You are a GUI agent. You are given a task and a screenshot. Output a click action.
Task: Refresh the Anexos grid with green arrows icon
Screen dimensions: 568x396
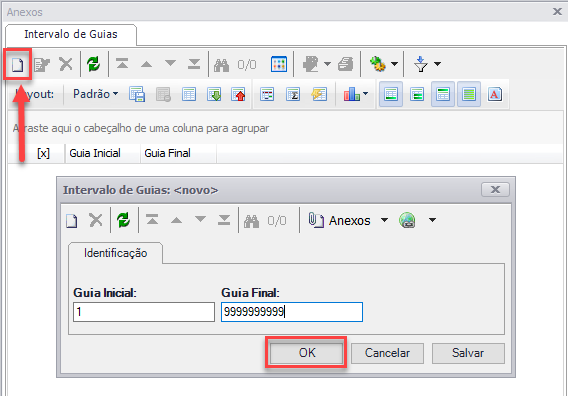[93, 64]
